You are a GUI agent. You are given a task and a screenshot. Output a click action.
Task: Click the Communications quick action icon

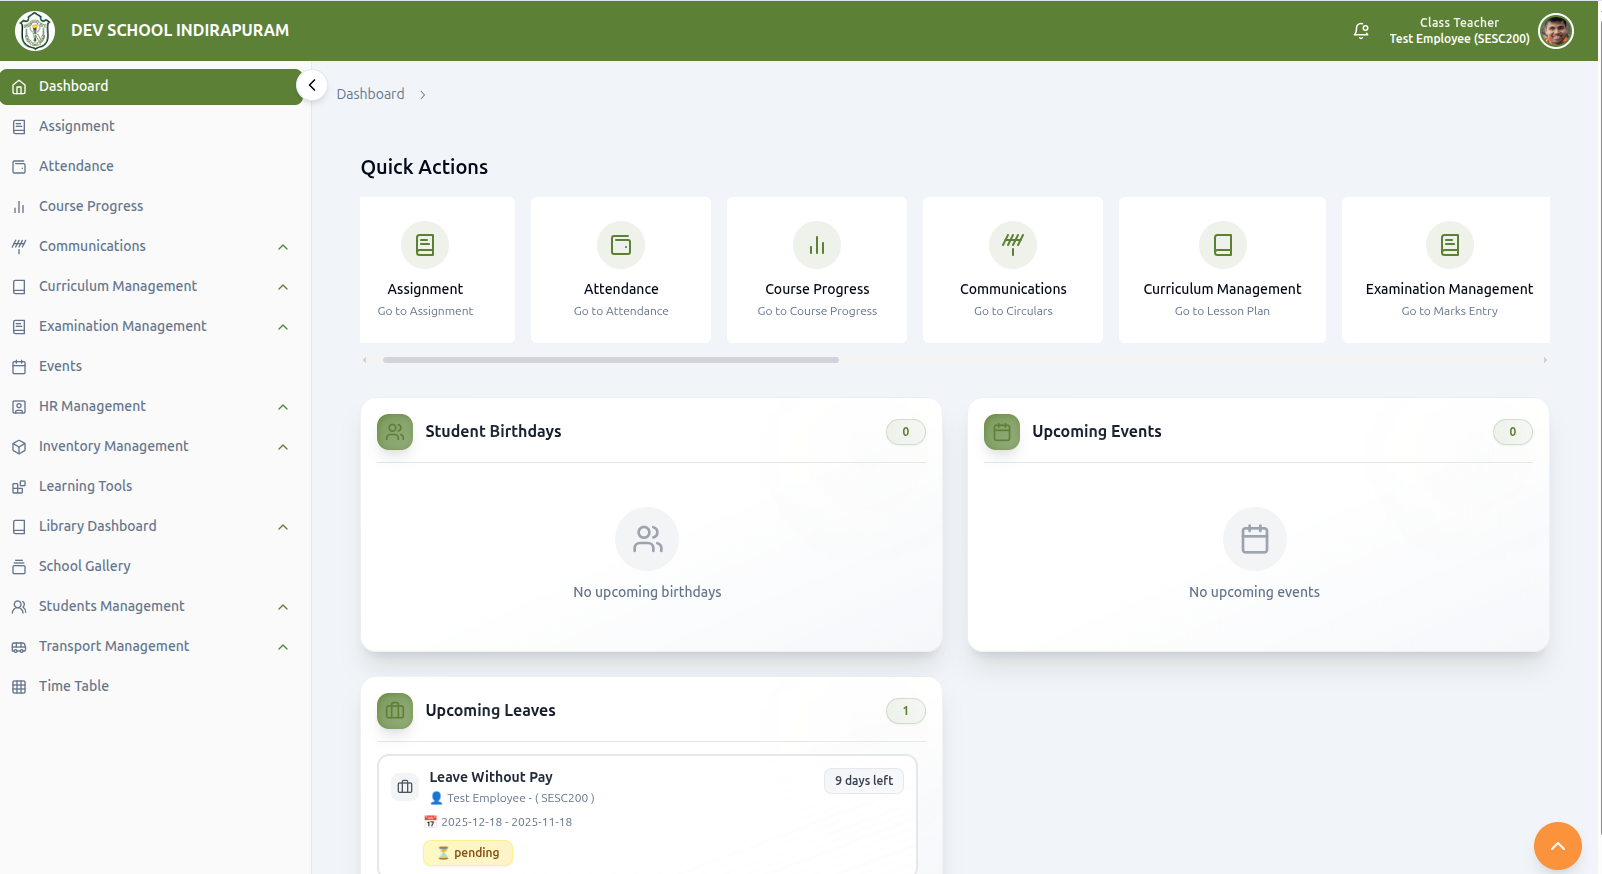[1013, 245]
